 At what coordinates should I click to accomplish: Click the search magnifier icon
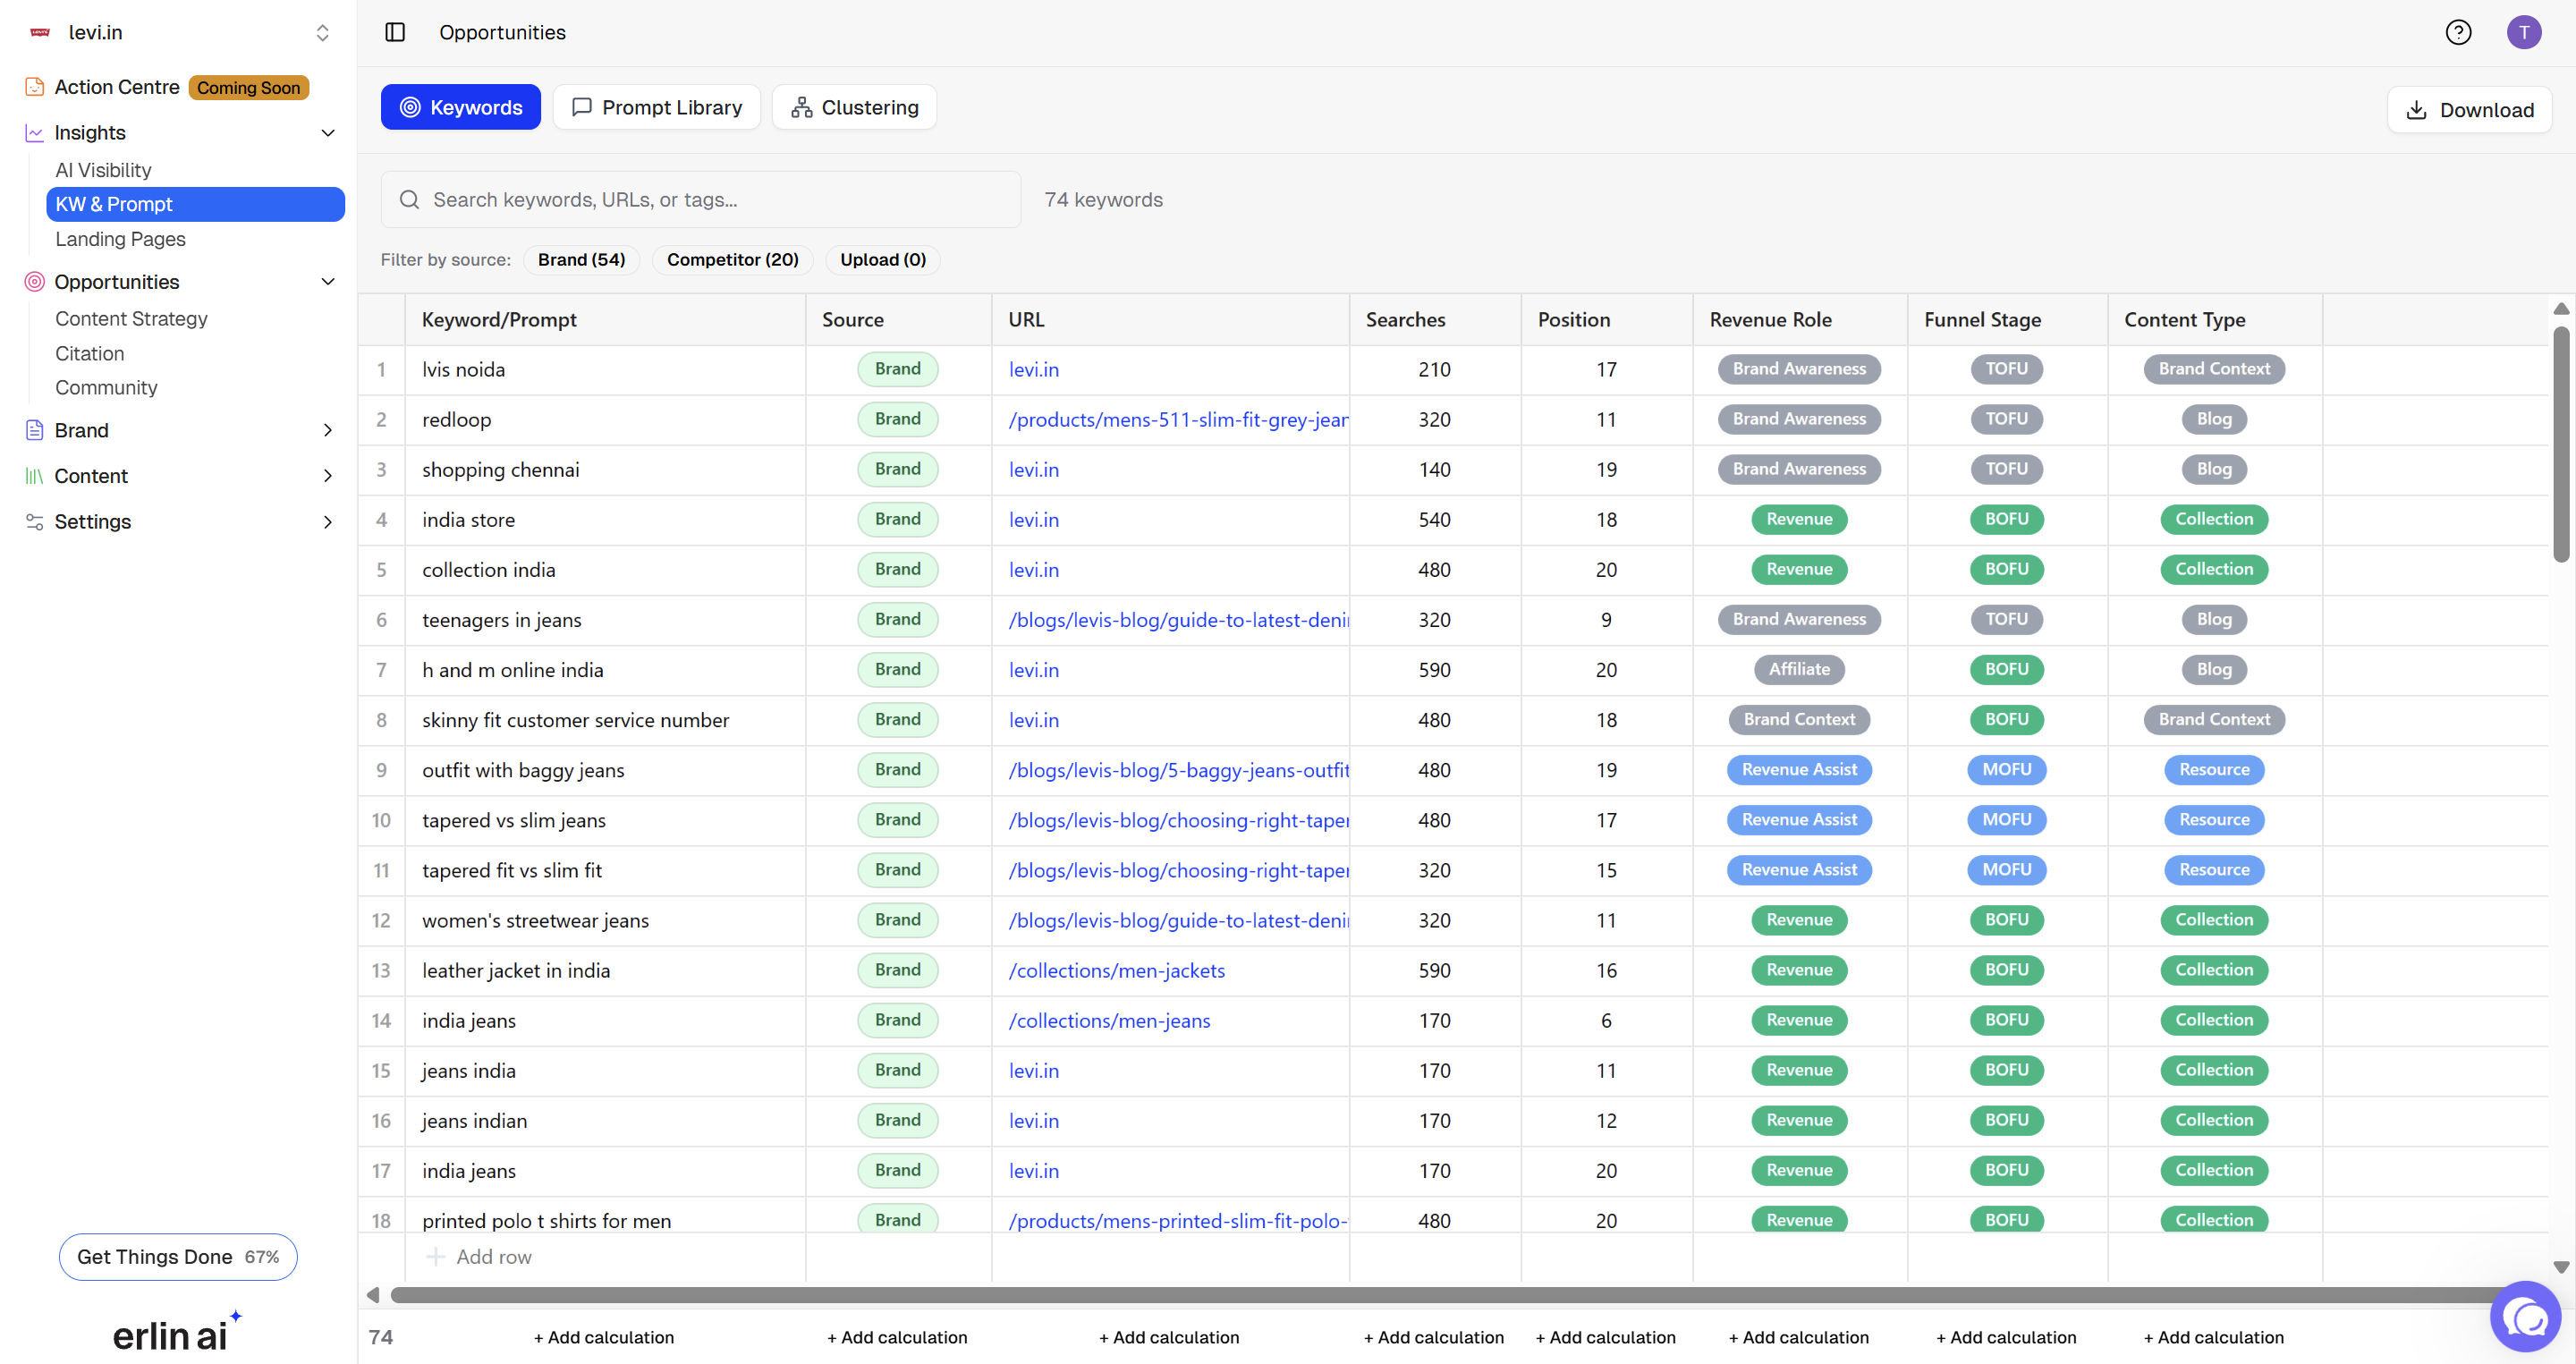pos(409,200)
